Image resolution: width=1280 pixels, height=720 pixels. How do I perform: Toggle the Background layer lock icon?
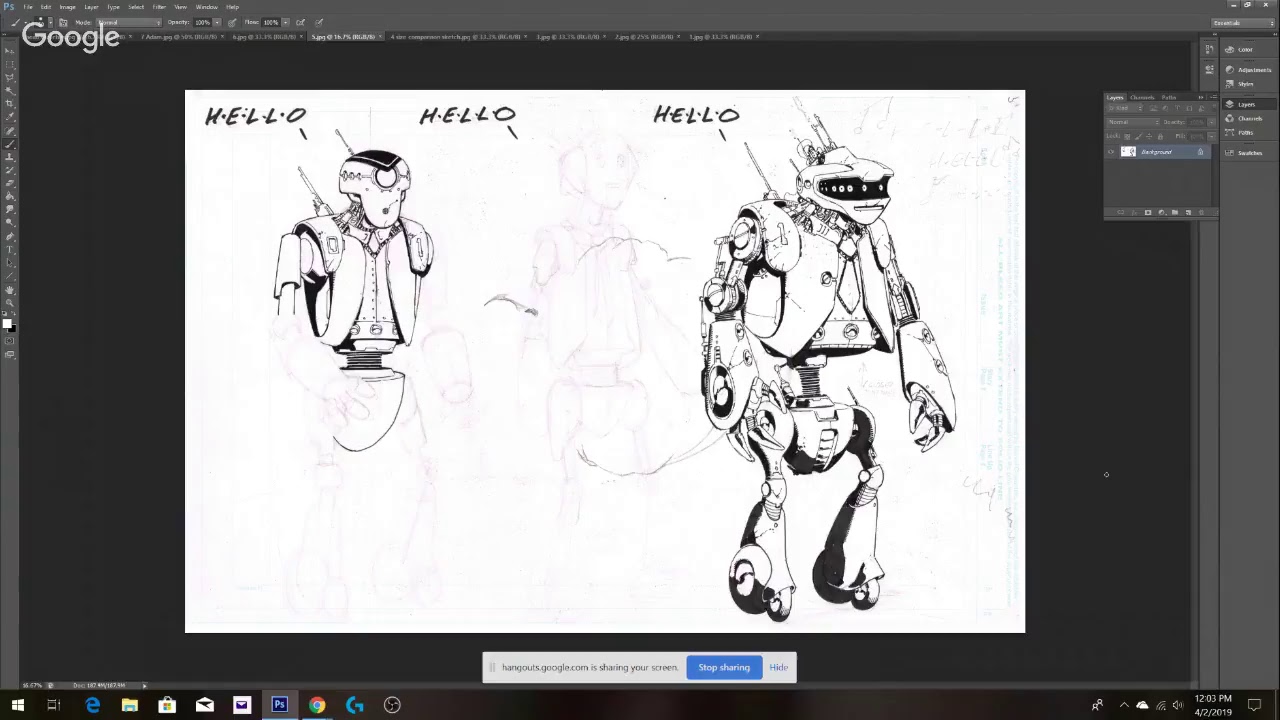pyautogui.click(x=1200, y=152)
